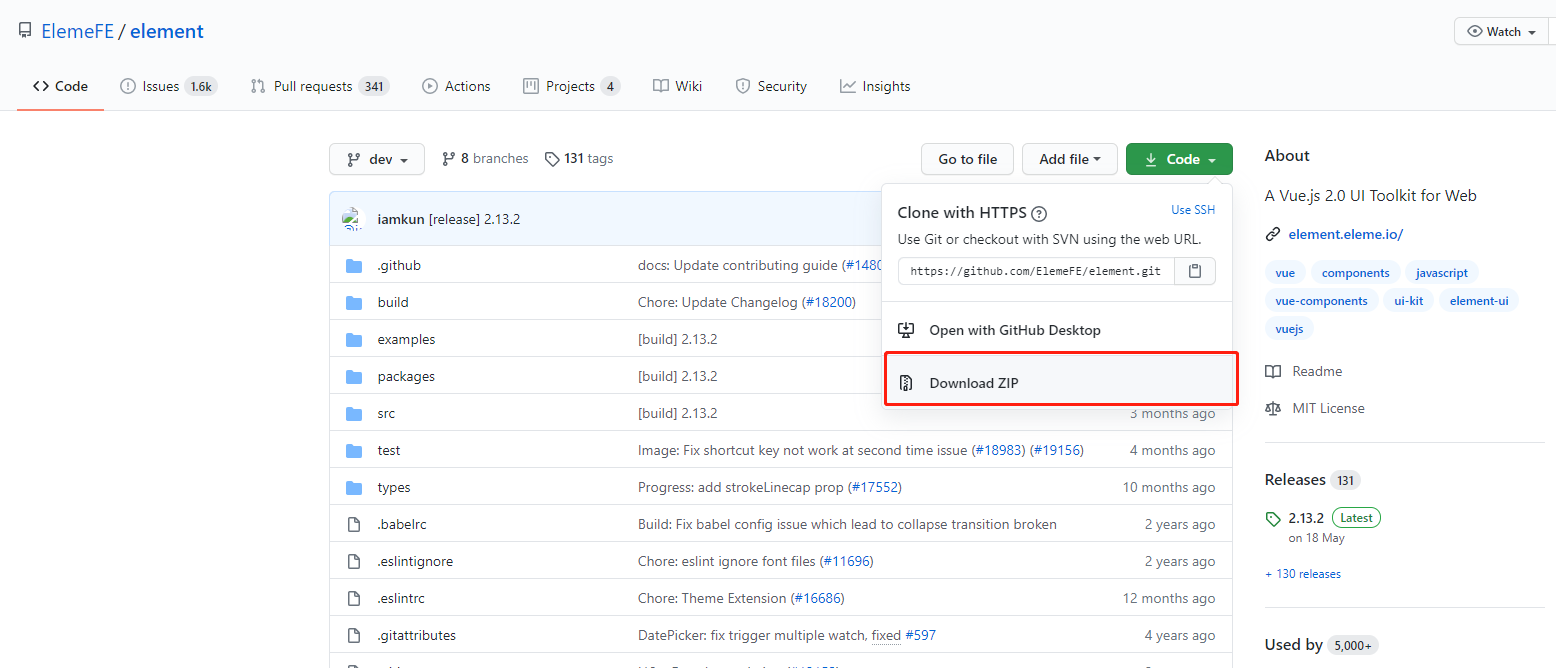Click the ui-kit topic tag
Viewport: 1556px width, 668px height.
pyautogui.click(x=1408, y=301)
